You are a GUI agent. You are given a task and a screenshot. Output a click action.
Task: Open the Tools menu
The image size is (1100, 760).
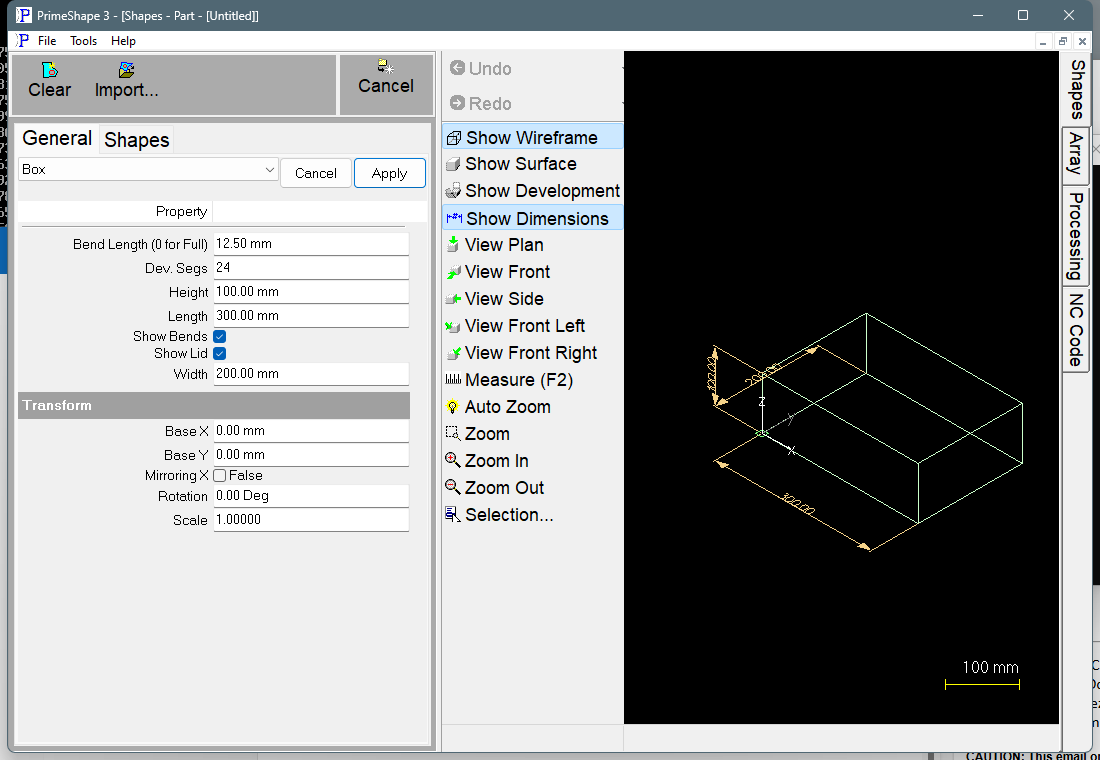[83, 41]
